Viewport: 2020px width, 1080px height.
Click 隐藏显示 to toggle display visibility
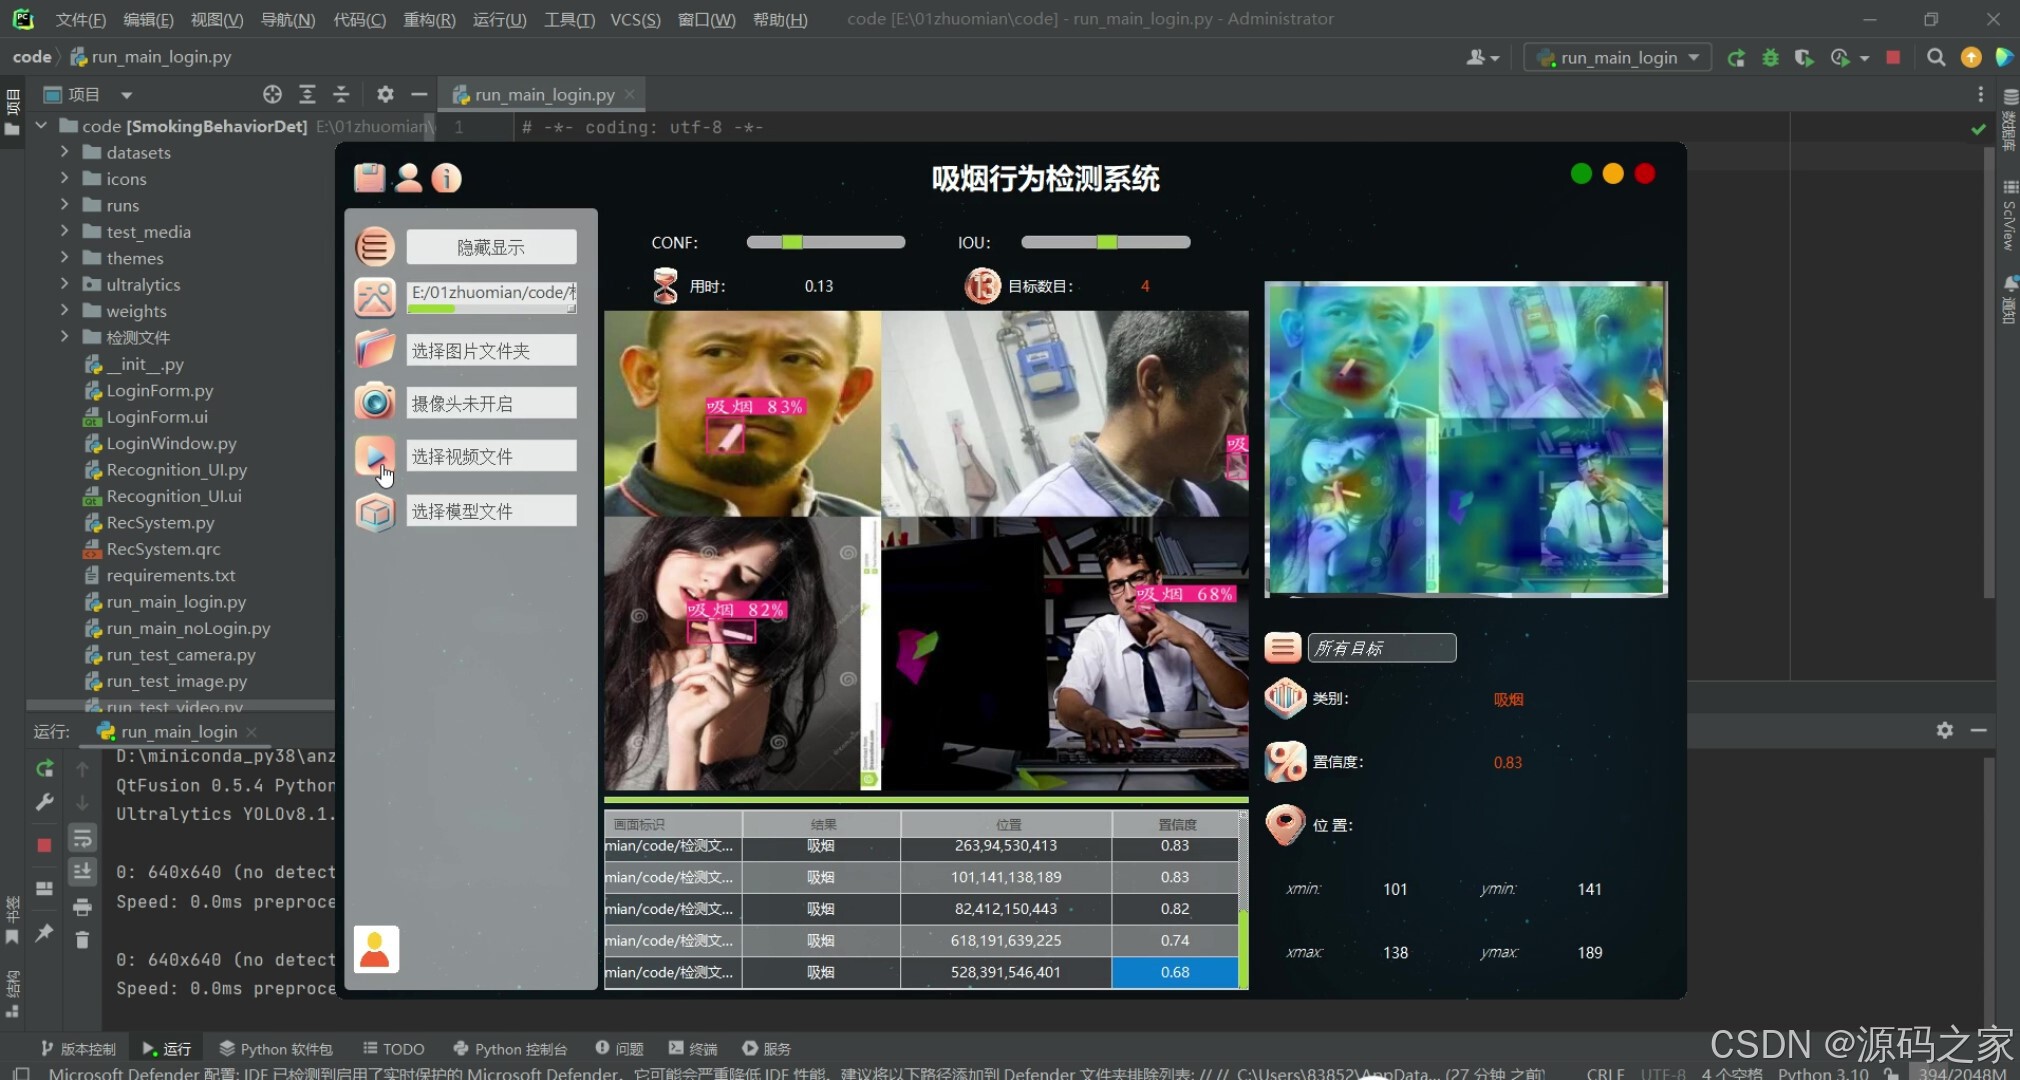click(490, 246)
